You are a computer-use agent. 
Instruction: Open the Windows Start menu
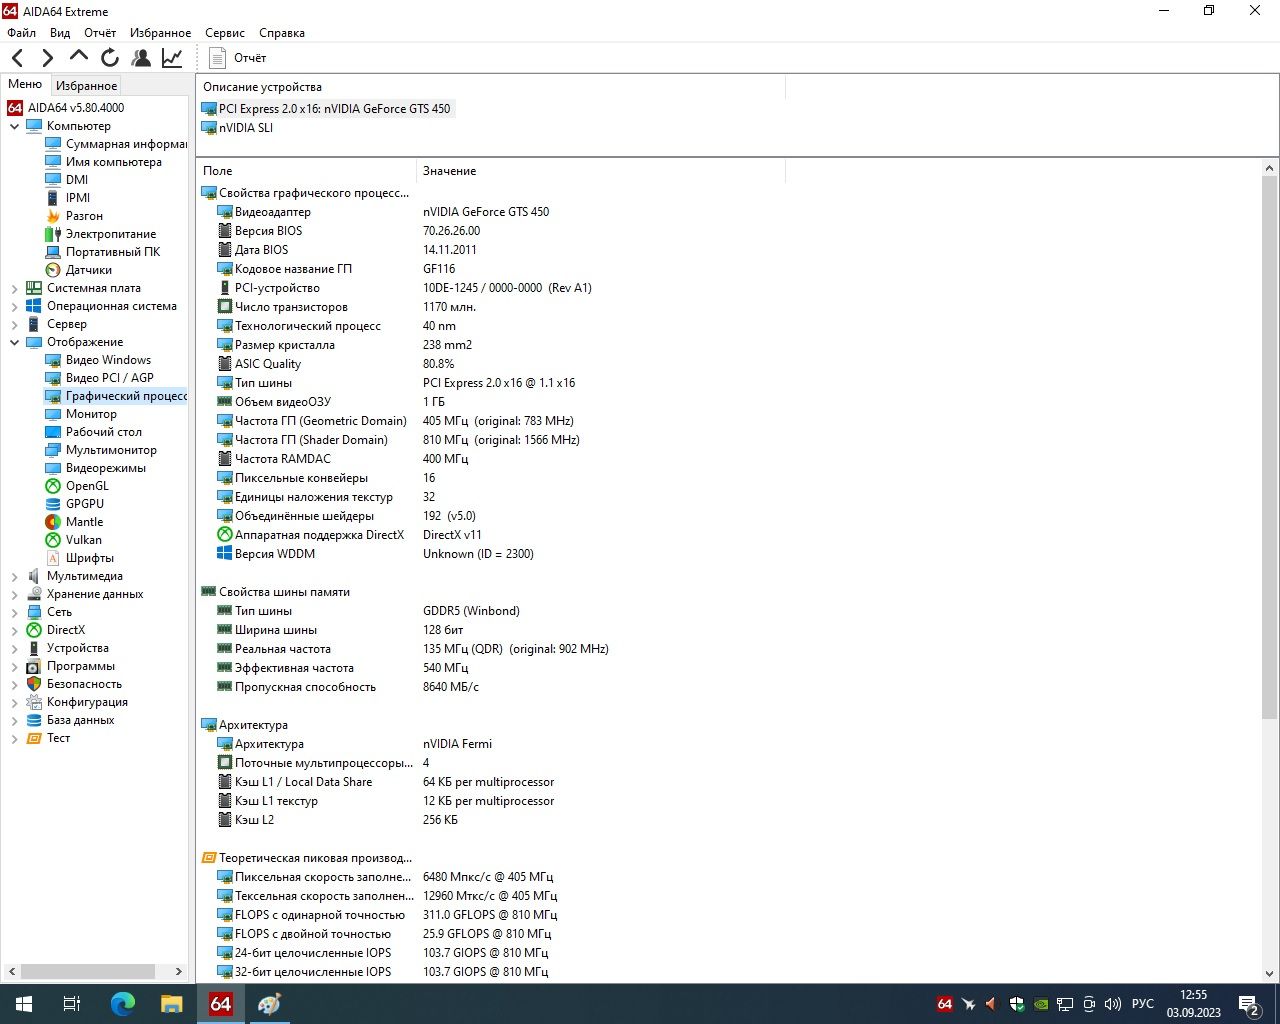point(24,1004)
